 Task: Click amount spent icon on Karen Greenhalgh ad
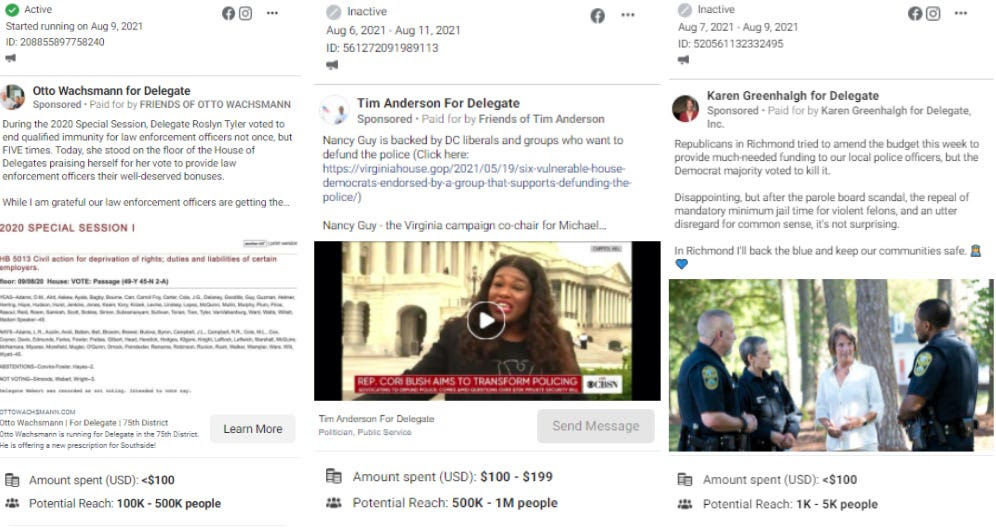(685, 479)
